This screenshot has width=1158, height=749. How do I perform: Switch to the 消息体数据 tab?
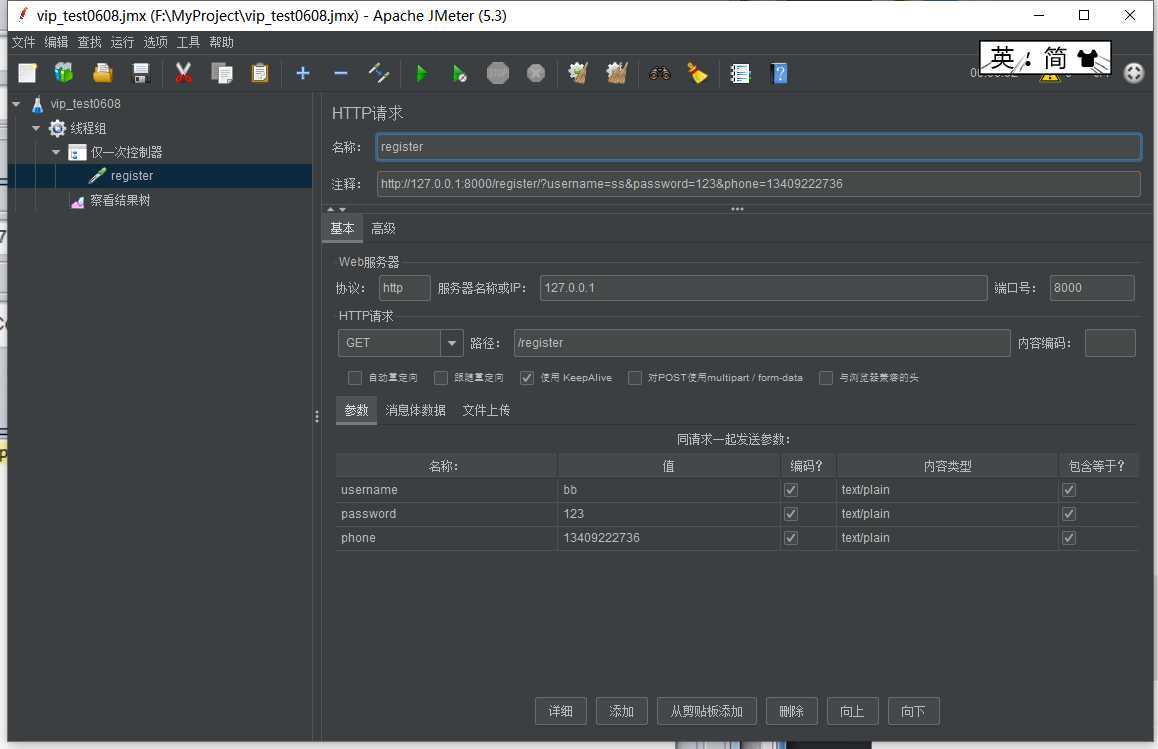click(415, 410)
